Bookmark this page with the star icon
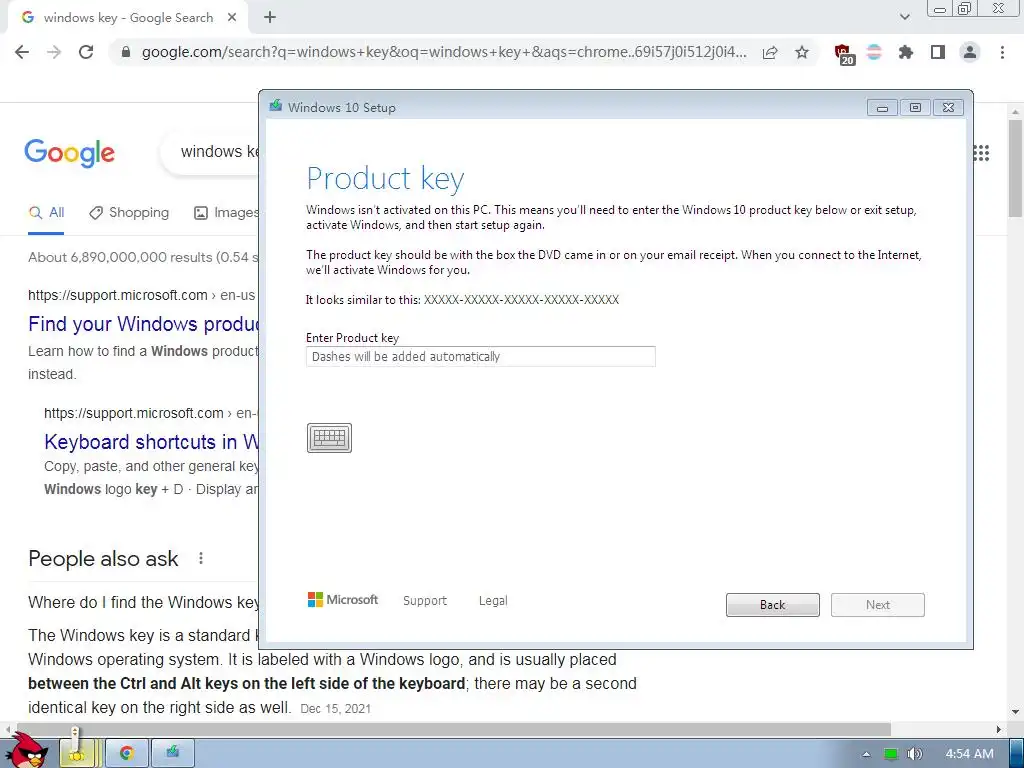 coord(802,52)
